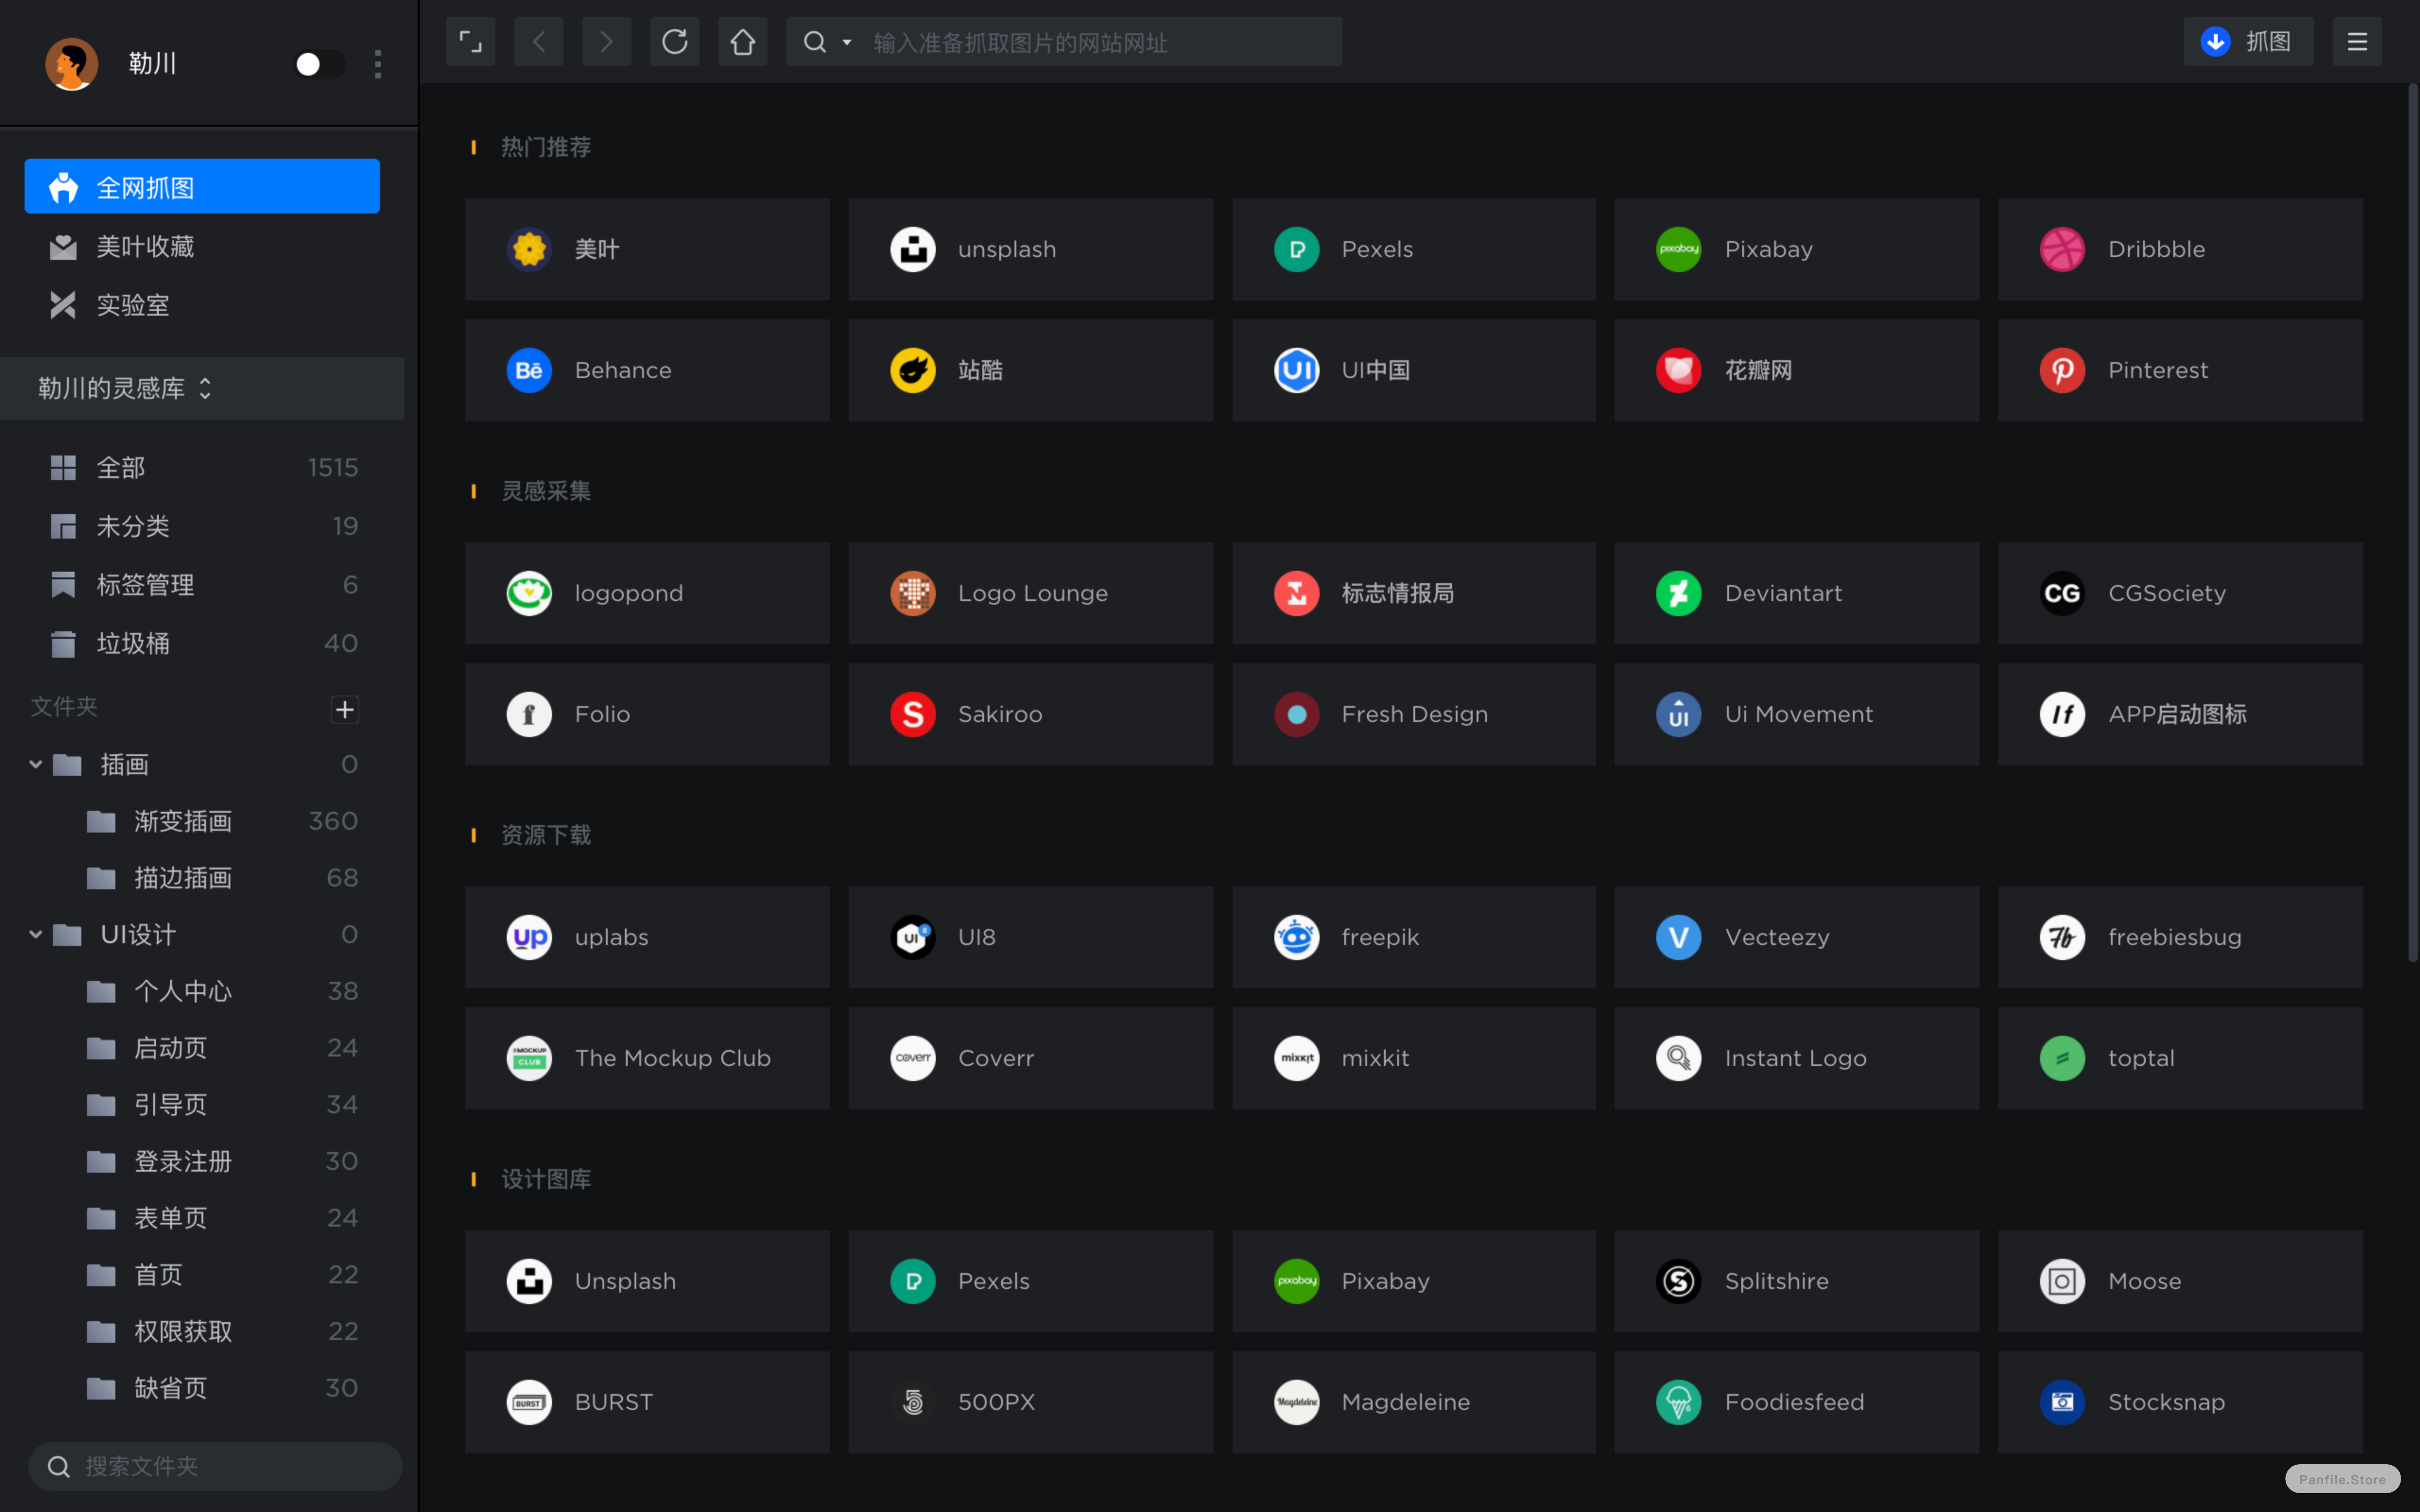Click the vertical scrollbar on the right
Viewport: 2420px width, 1512px height.
2412,523
